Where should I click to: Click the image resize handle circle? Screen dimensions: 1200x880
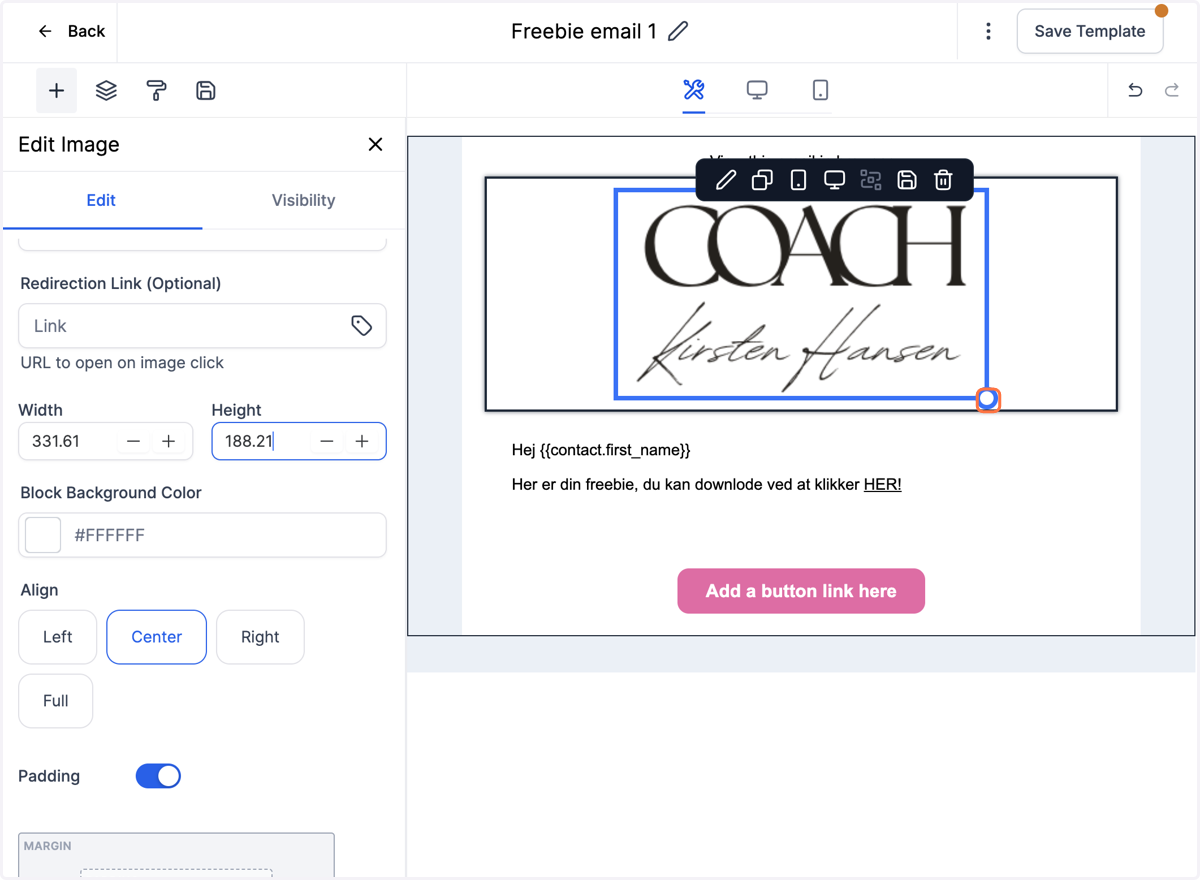(x=987, y=399)
